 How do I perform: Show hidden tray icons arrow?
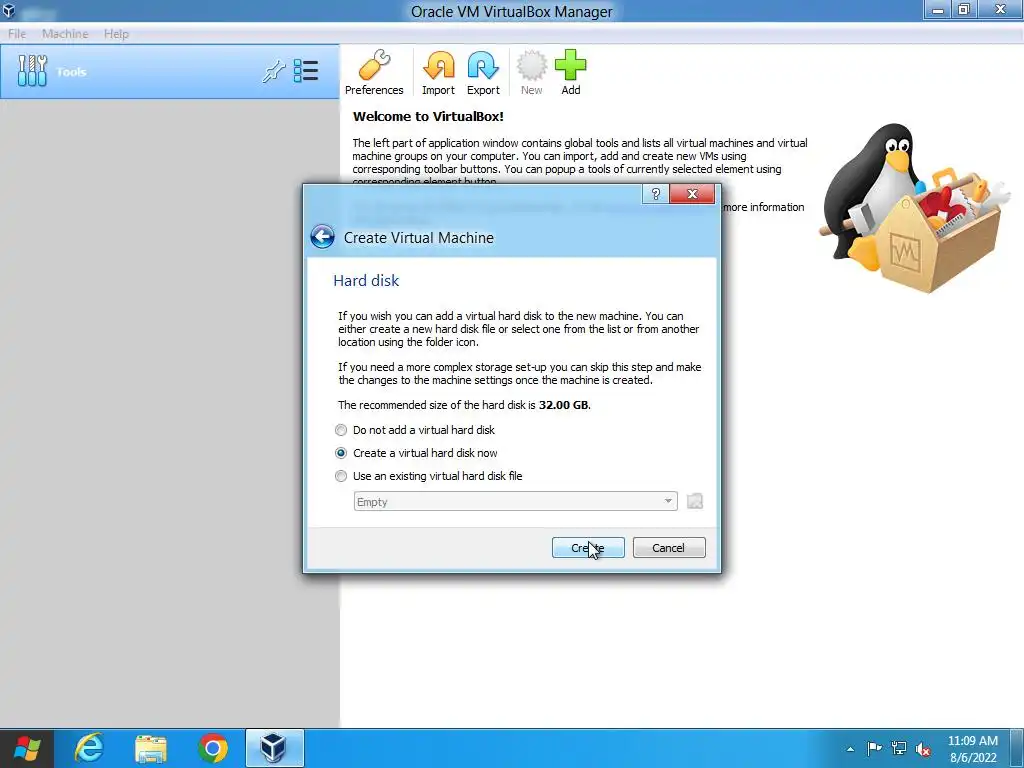(x=850, y=749)
